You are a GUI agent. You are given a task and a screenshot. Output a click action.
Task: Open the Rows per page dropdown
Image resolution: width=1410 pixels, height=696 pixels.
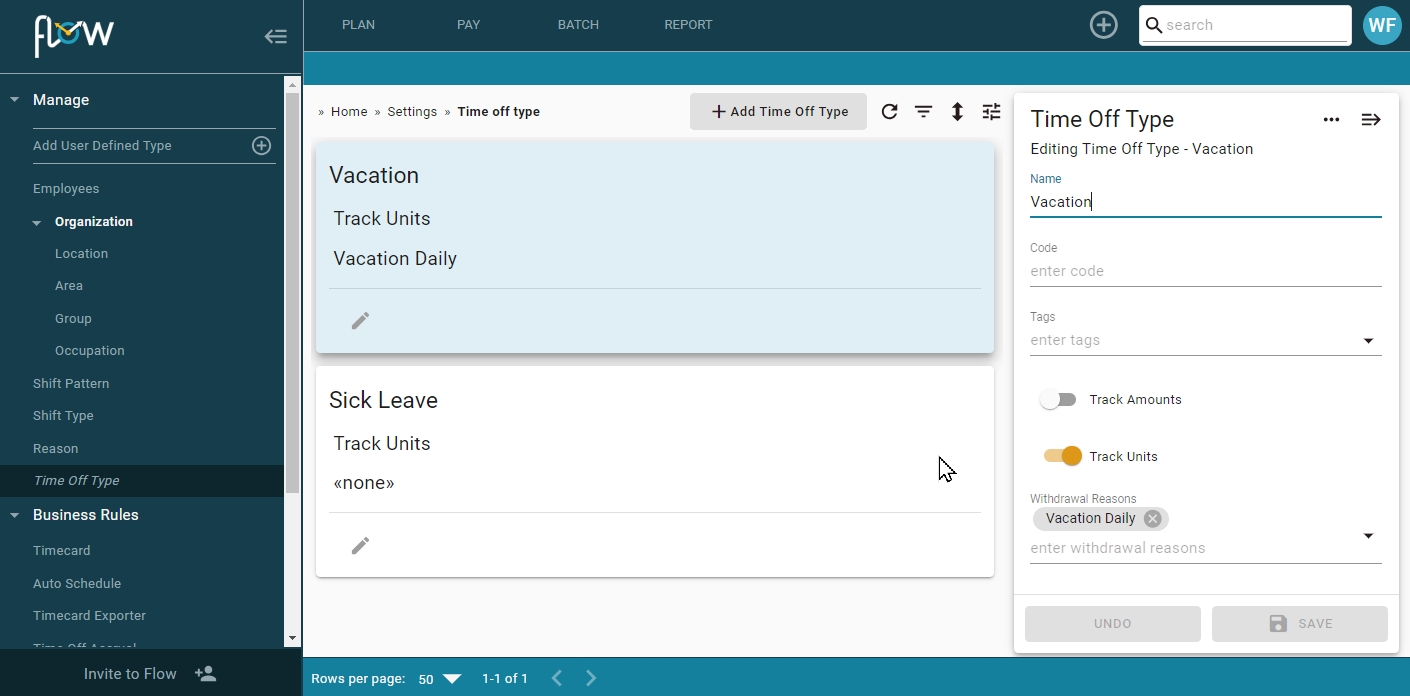pos(439,679)
